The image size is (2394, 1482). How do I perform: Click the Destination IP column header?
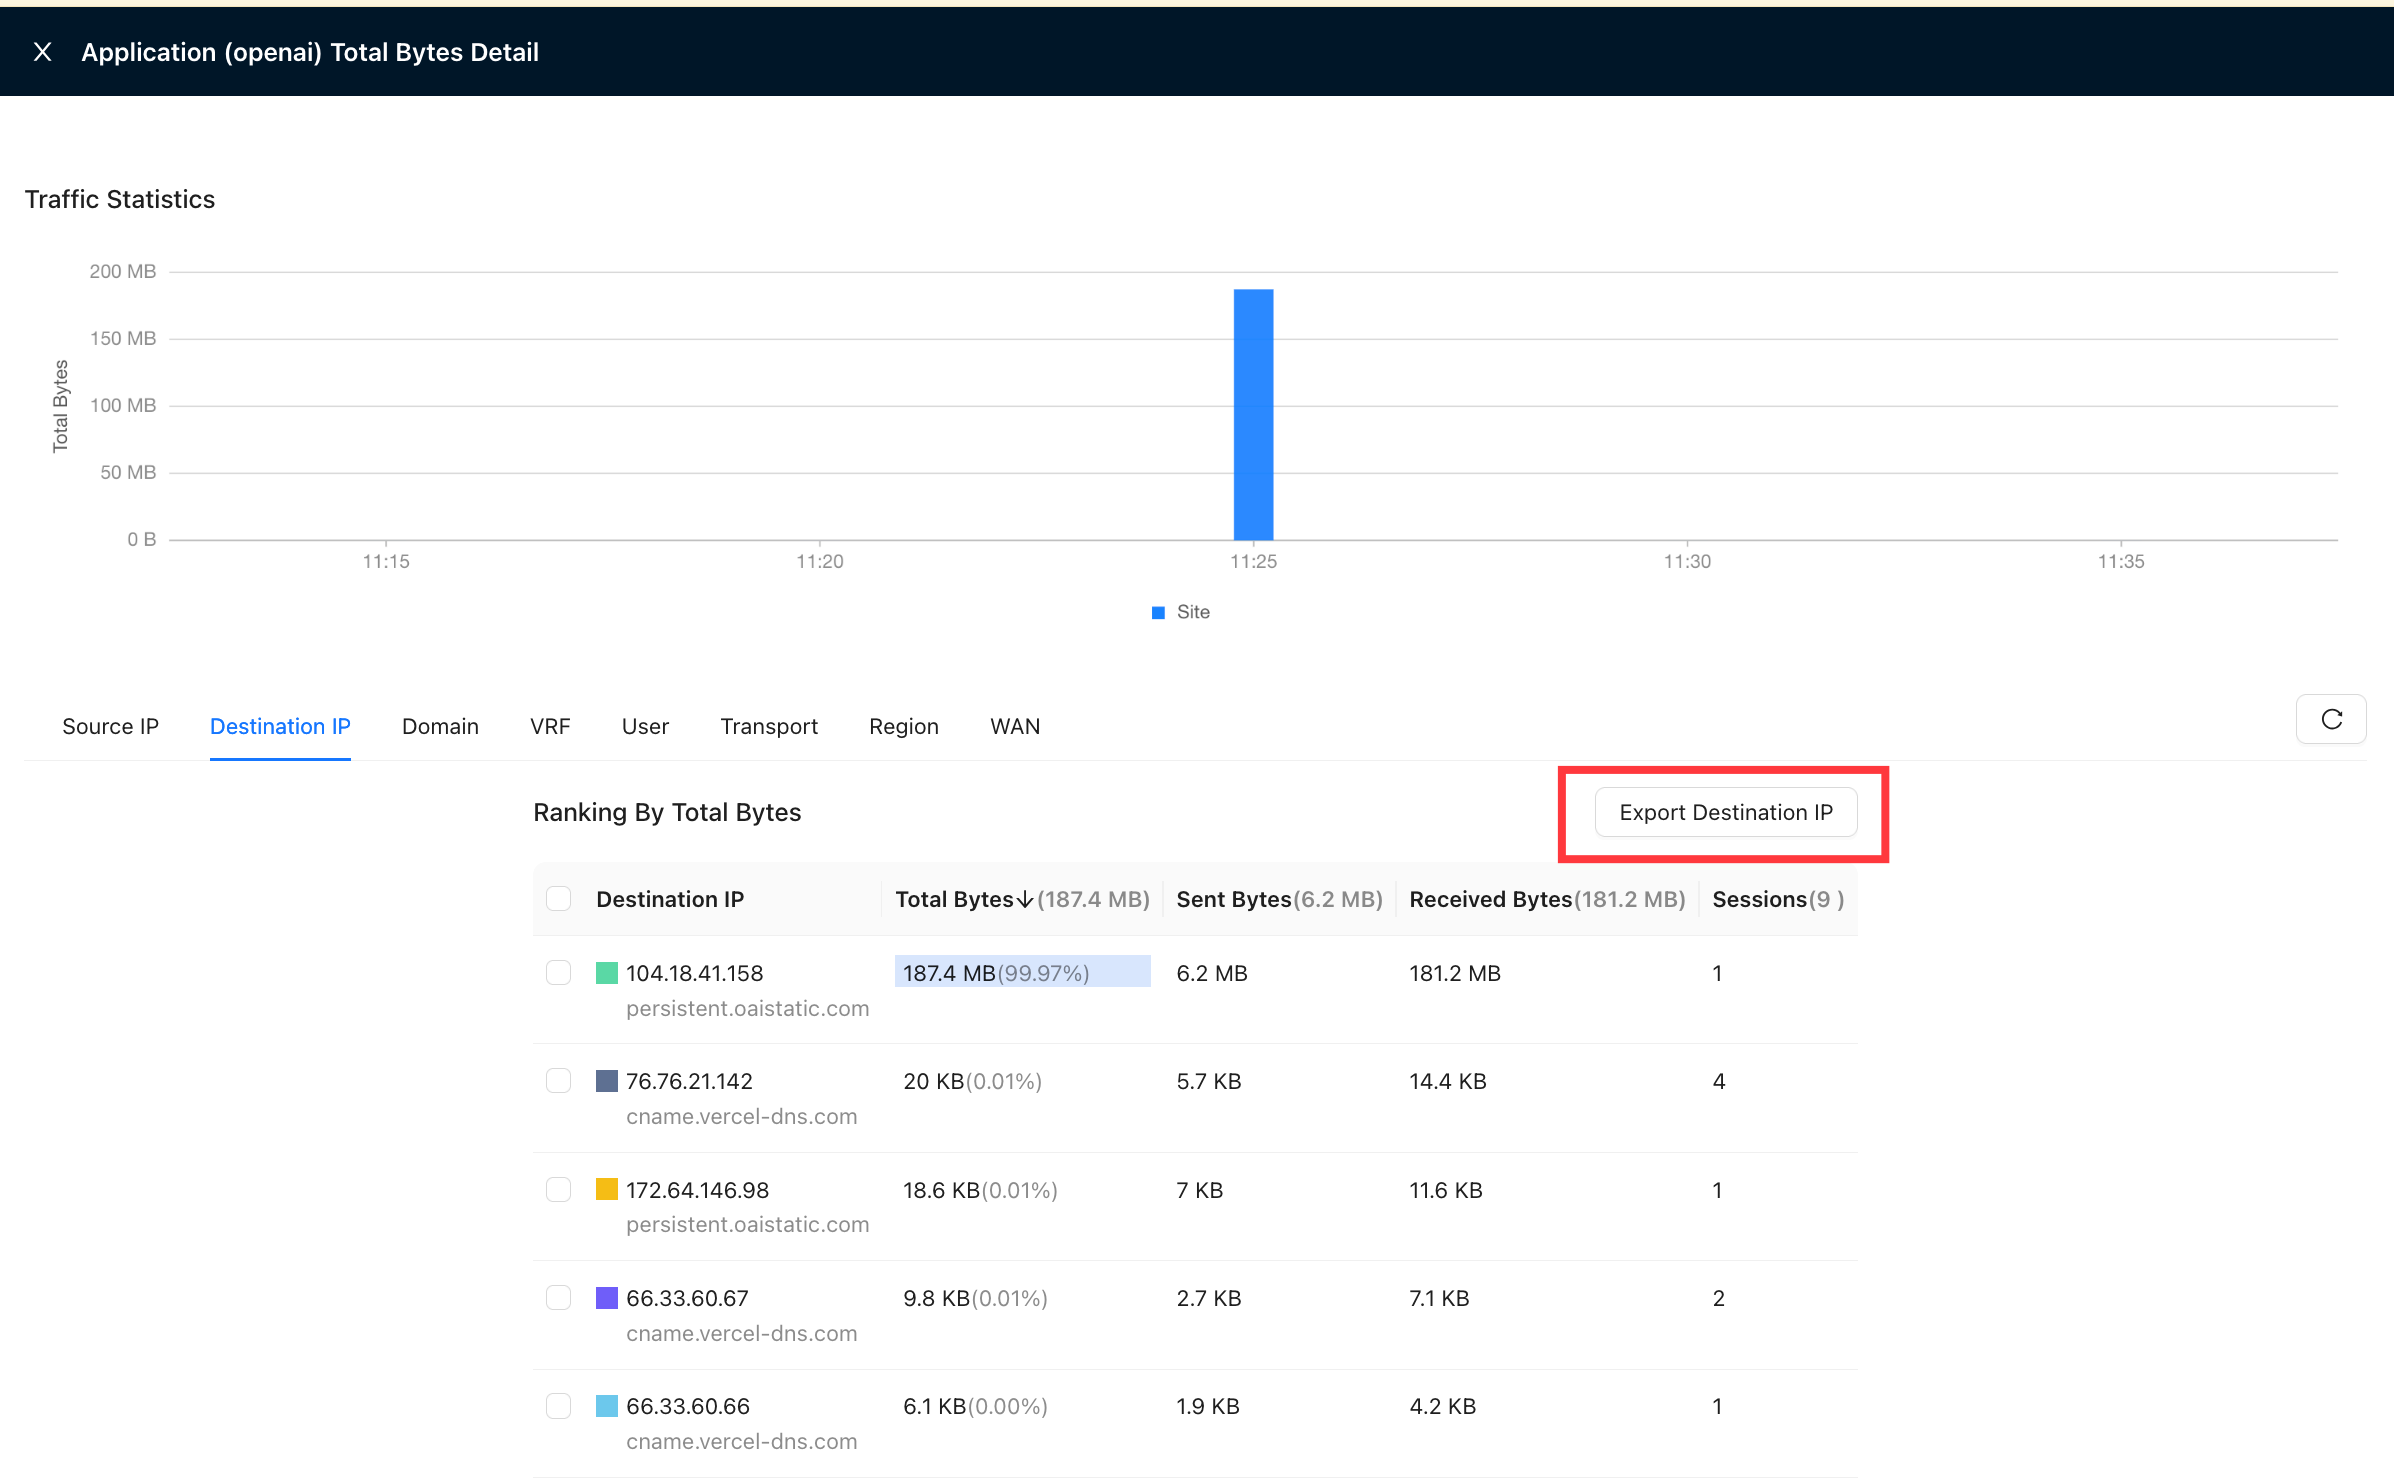coord(670,900)
